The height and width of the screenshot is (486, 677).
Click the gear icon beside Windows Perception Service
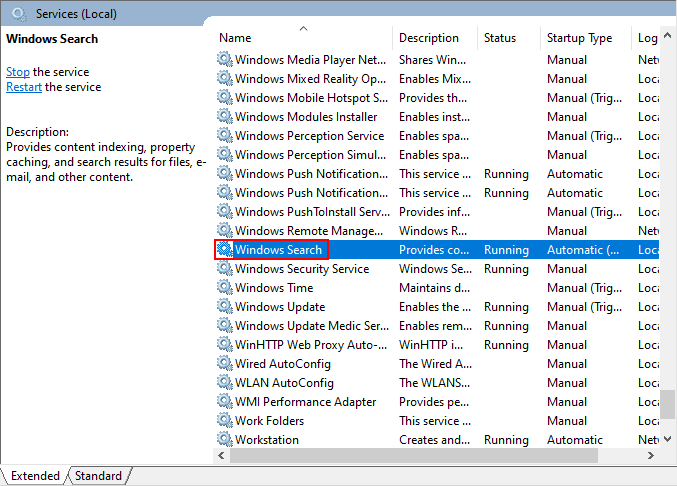pos(225,135)
